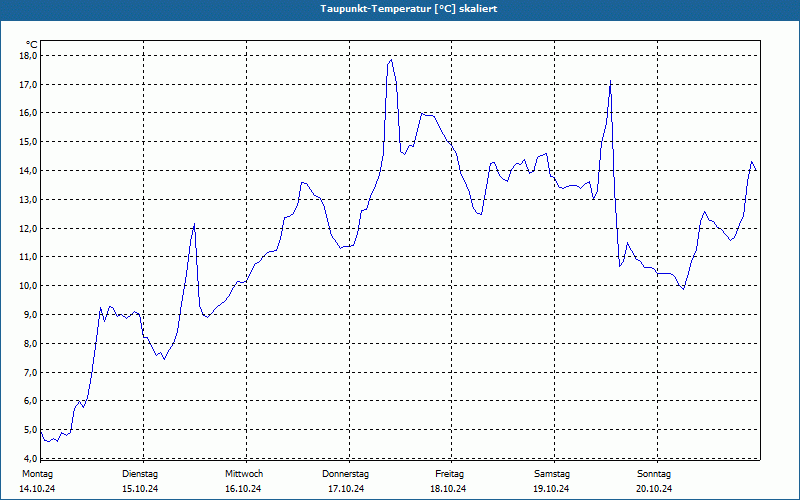Click the '5,0' axis value
The height and width of the screenshot is (500, 800).
31,430
